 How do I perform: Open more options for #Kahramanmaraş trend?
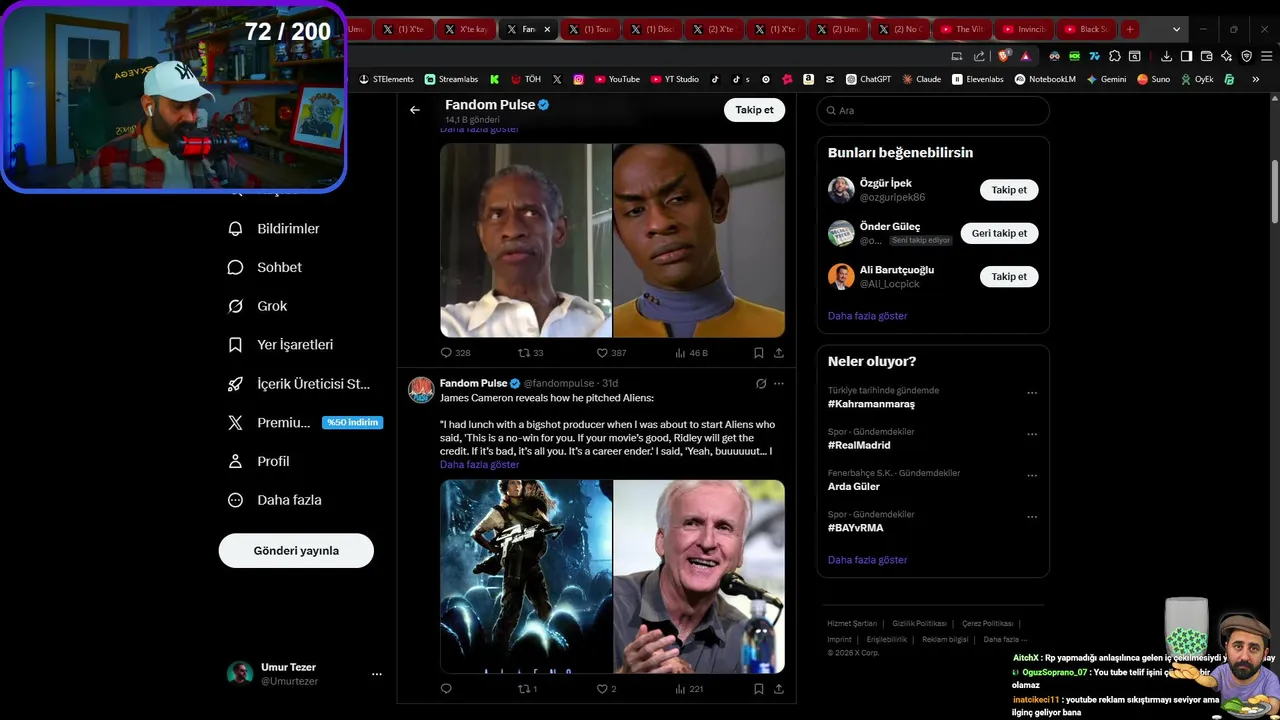pyautogui.click(x=1032, y=393)
